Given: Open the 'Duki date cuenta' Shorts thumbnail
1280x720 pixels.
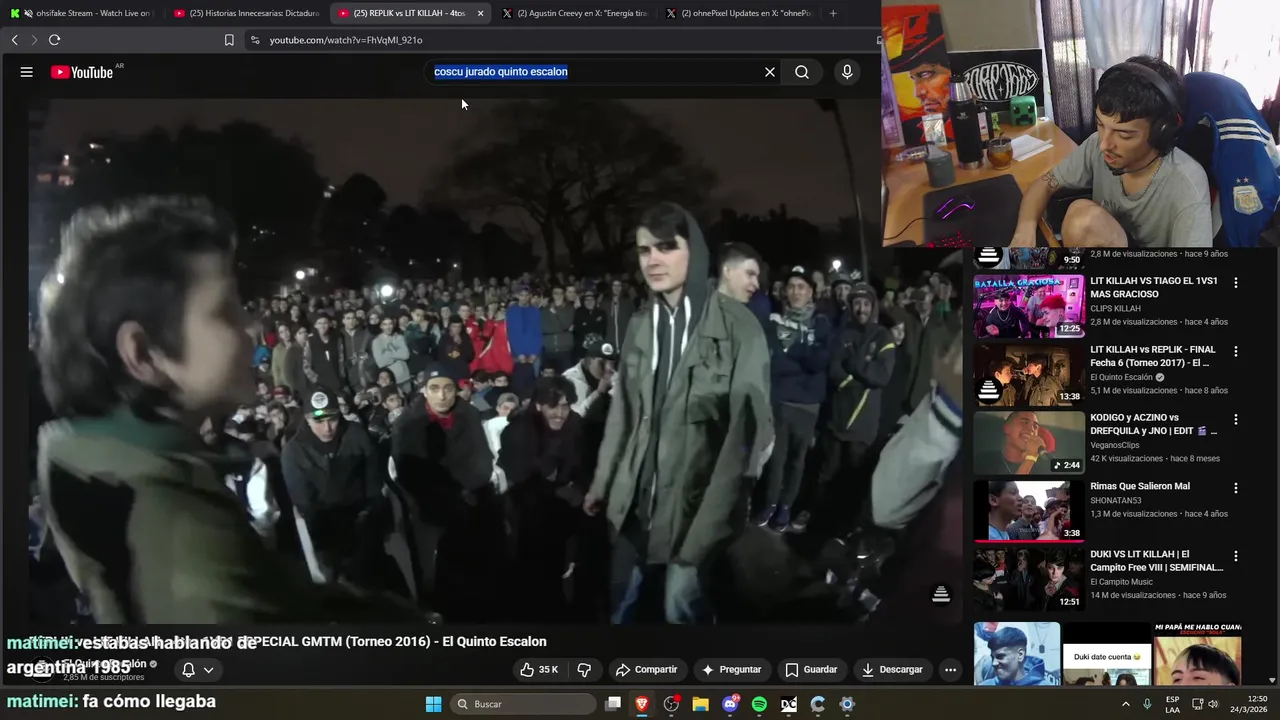Looking at the screenshot, I should click(1107, 654).
